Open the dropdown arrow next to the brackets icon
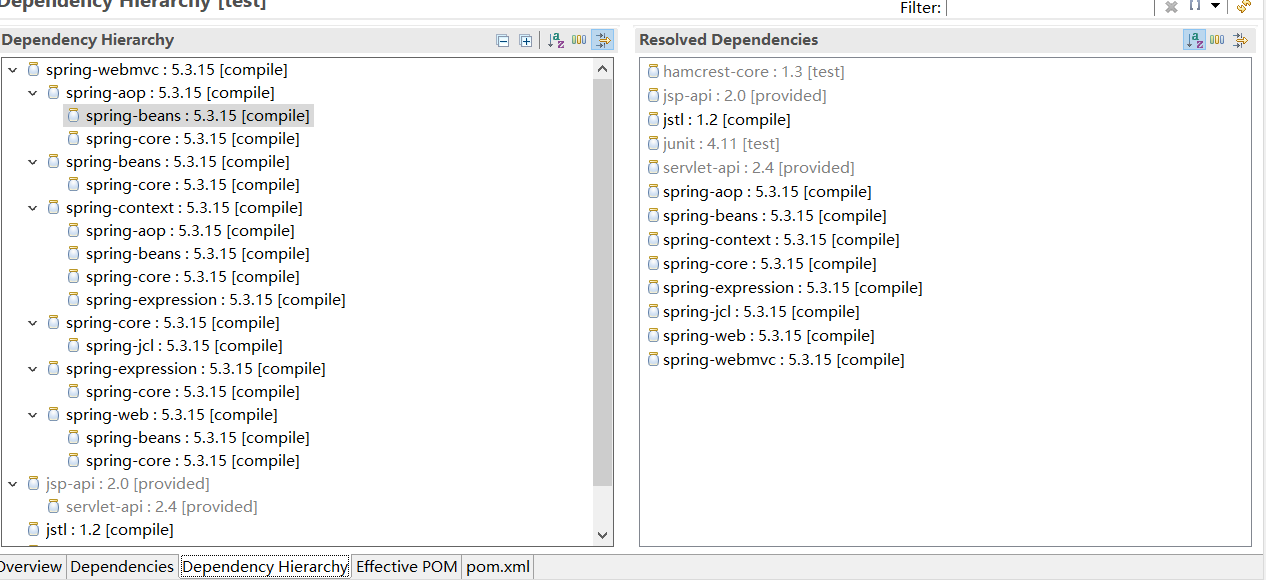The height and width of the screenshot is (580, 1266). click(1215, 6)
